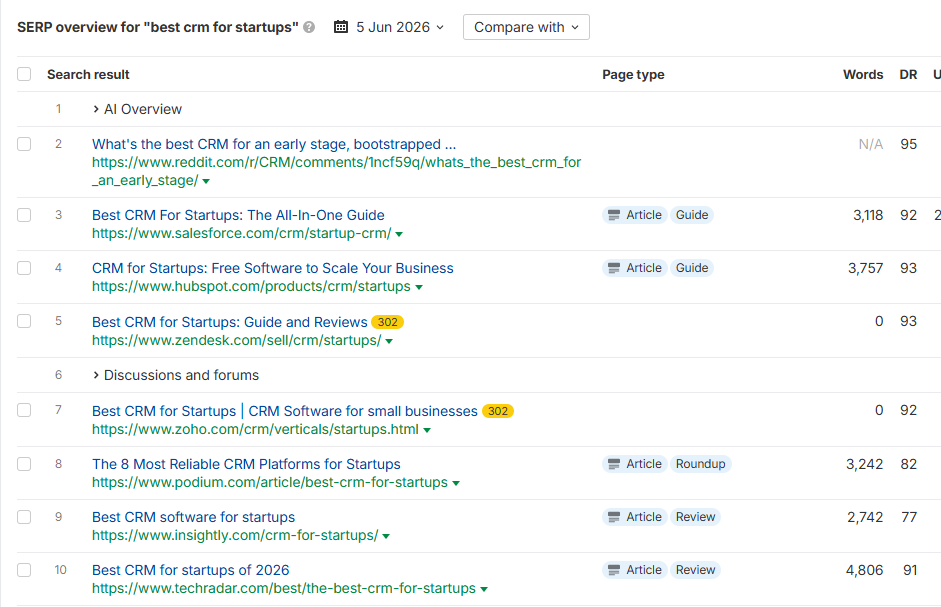Image resolution: width=941 pixels, height=607 pixels.
Task: Visit the zendesk.com sell crm URL
Action: click(x=236, y=340)
